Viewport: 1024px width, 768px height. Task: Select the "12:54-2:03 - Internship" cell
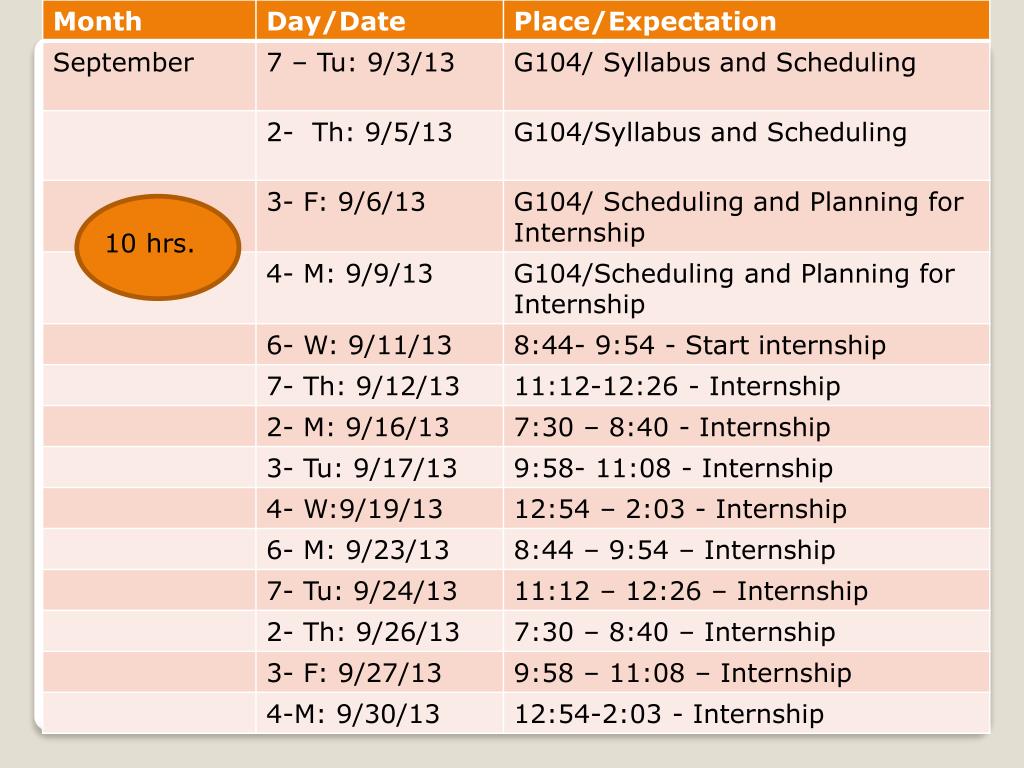click(x=669, y=715)
